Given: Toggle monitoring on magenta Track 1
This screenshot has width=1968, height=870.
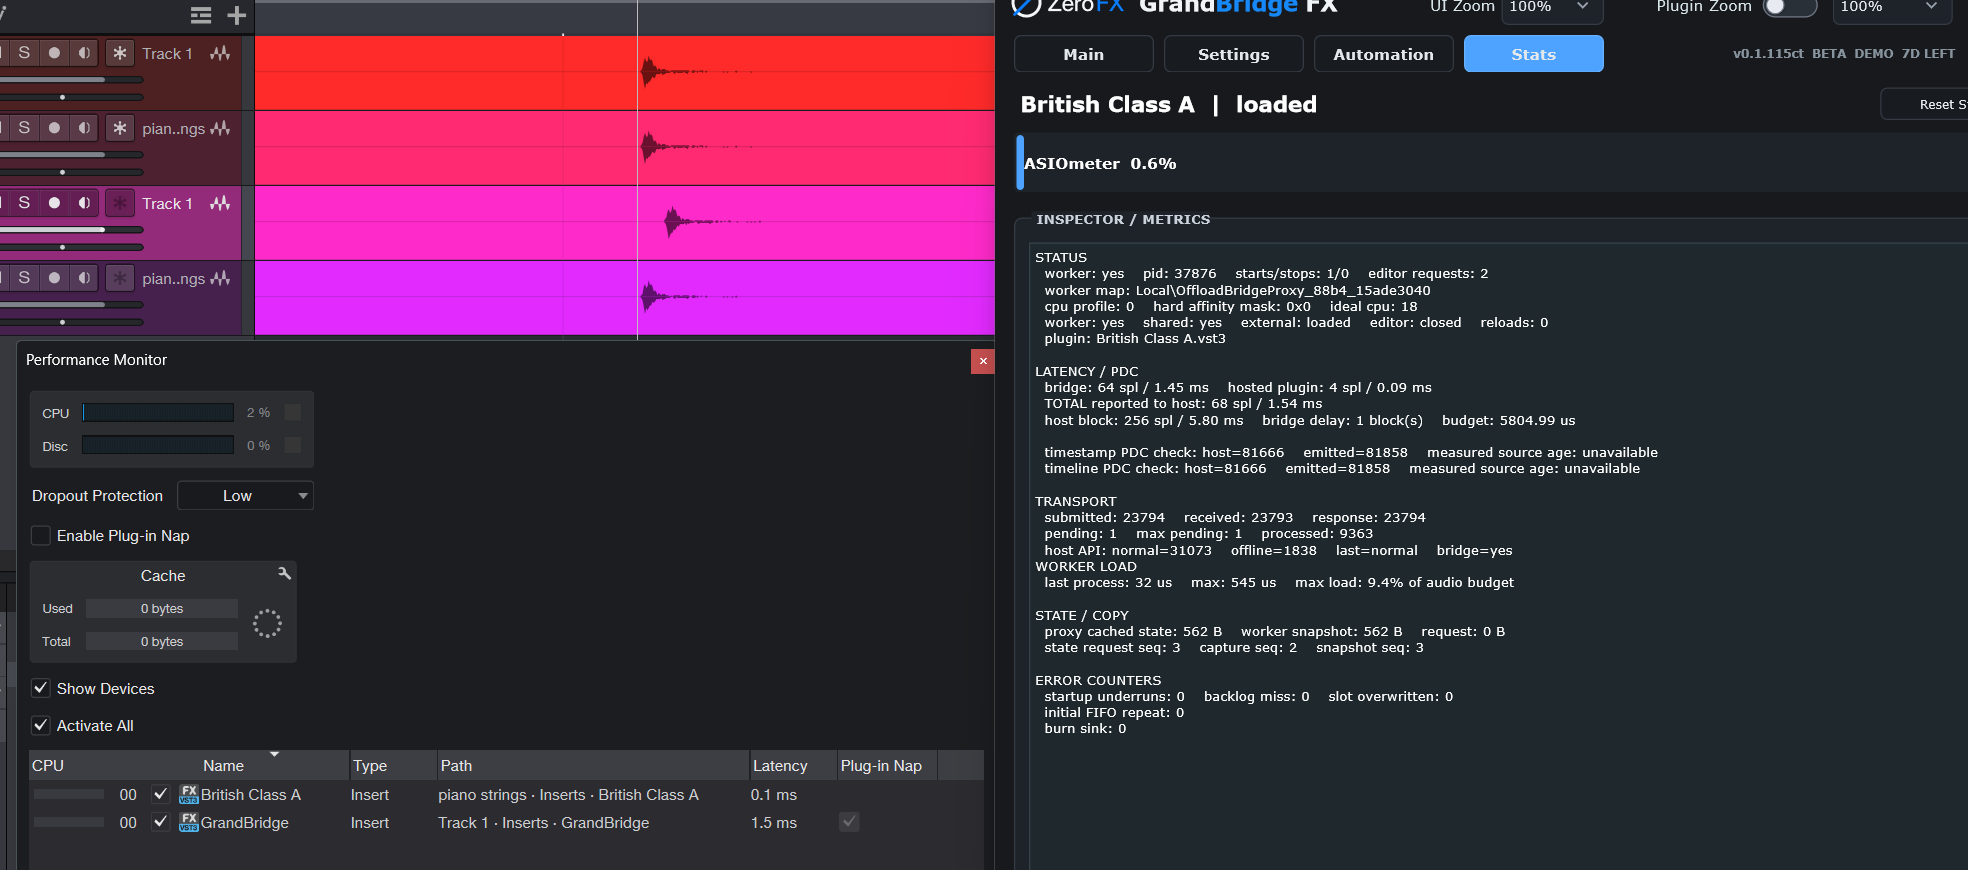Looking at the screenshot, I should point(84,203).
